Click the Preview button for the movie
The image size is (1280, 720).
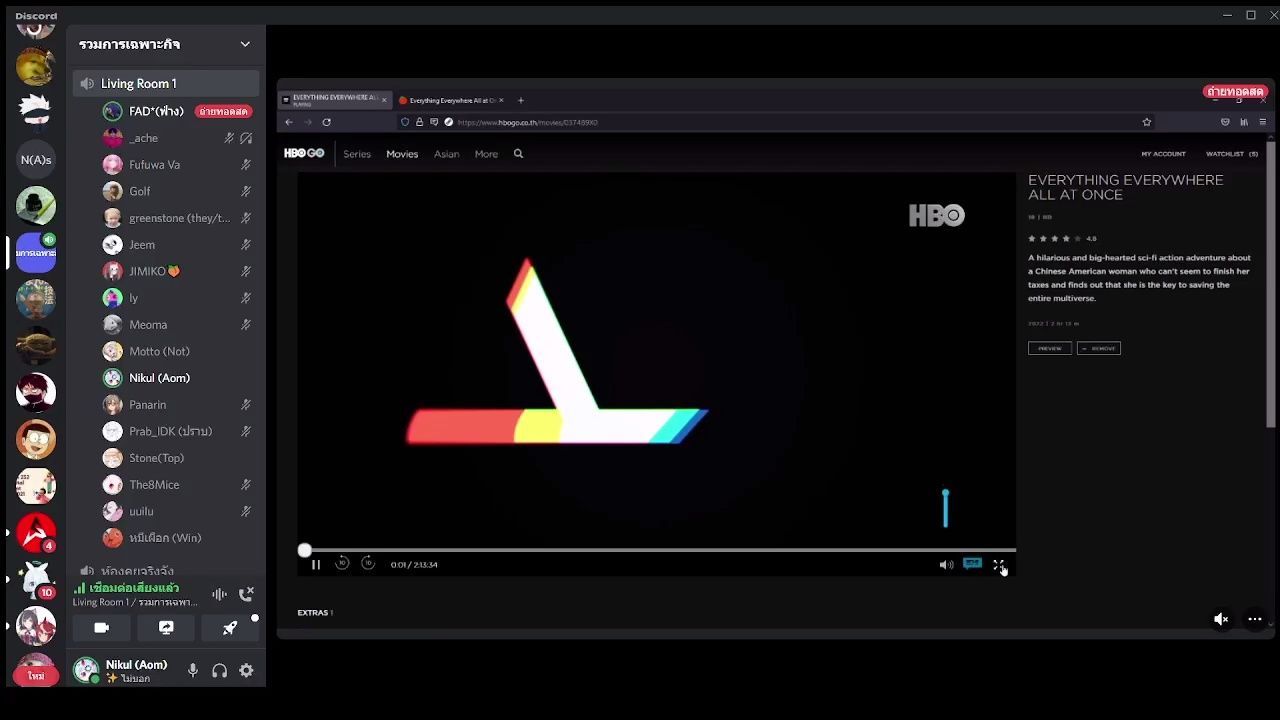click(1049, 348)
